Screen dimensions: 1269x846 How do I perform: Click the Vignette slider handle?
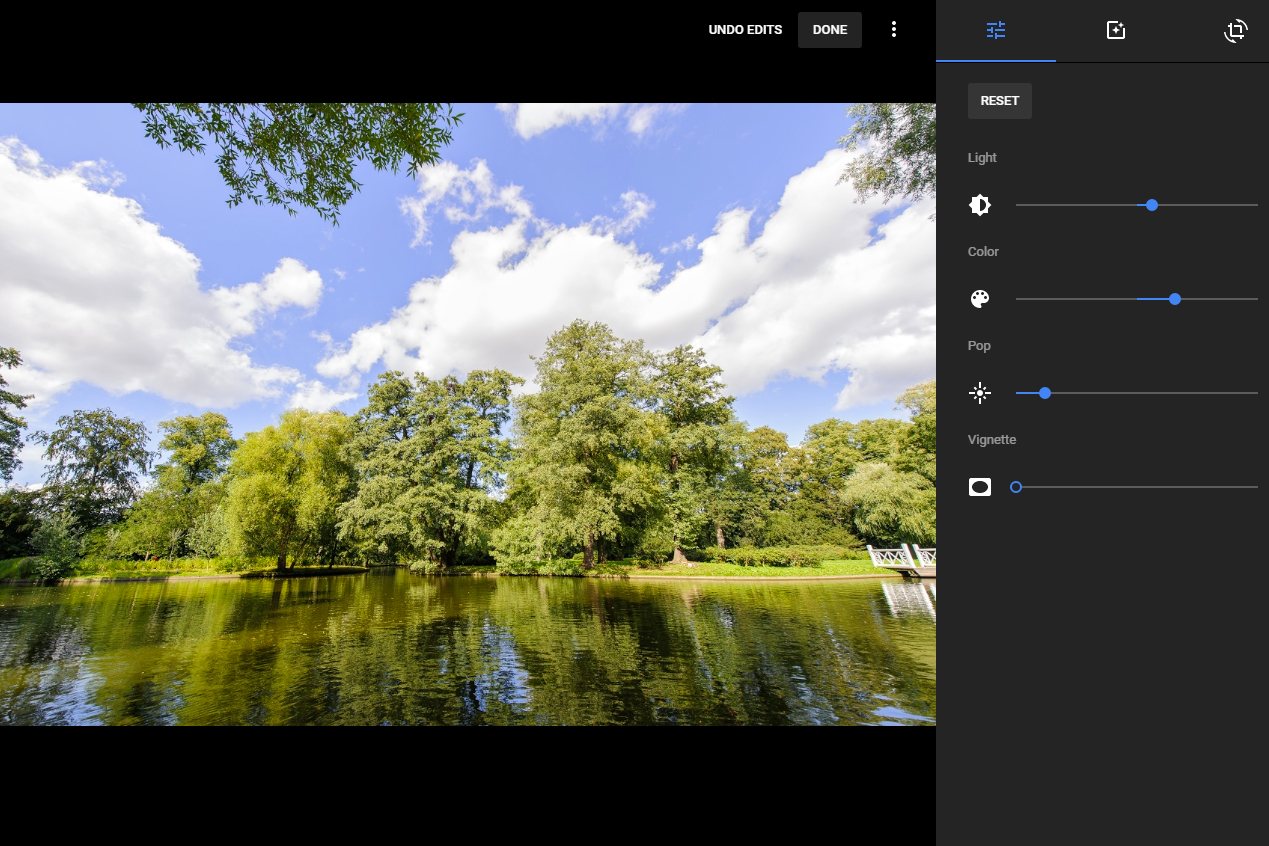click(x=1016, y=487)
